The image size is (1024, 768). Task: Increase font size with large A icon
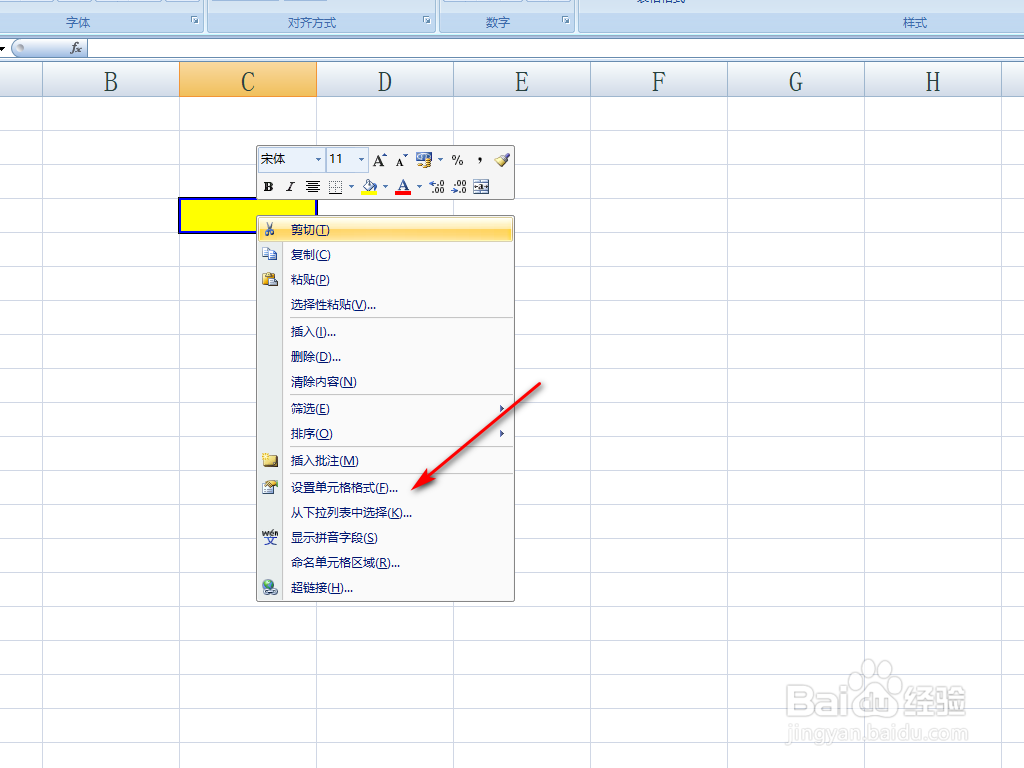[x=379, y=160]
